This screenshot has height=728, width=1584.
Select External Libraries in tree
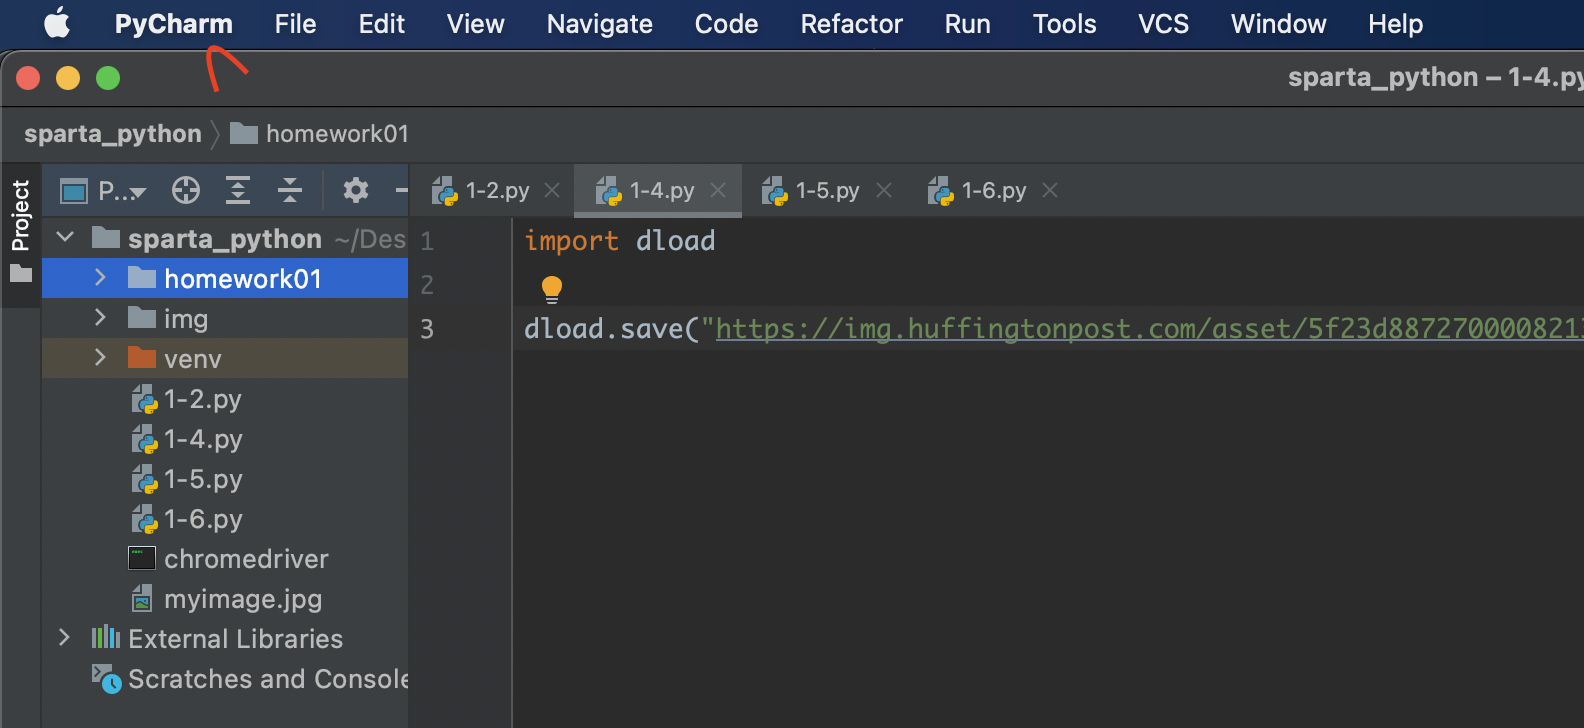pyautogui.click(x=225, y=638)
